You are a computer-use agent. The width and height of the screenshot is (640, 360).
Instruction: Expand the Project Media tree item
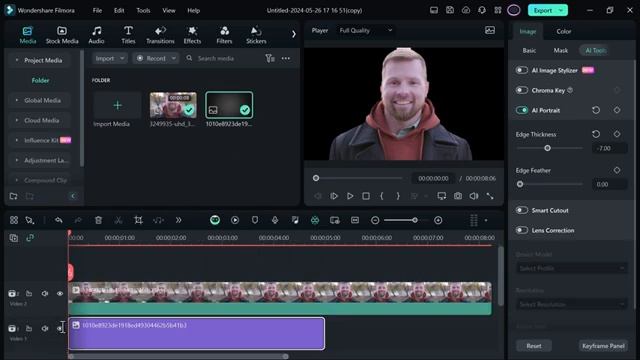(x=17, y=60)
